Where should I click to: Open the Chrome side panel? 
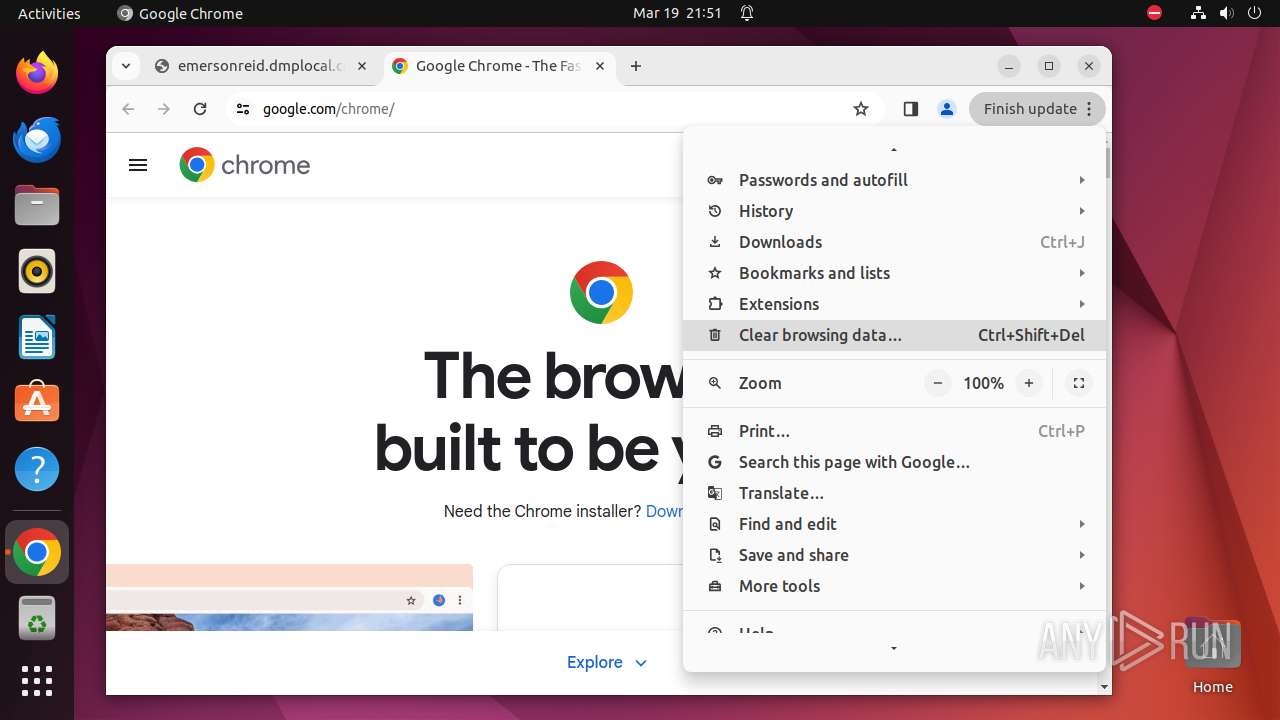click(910, 109)
